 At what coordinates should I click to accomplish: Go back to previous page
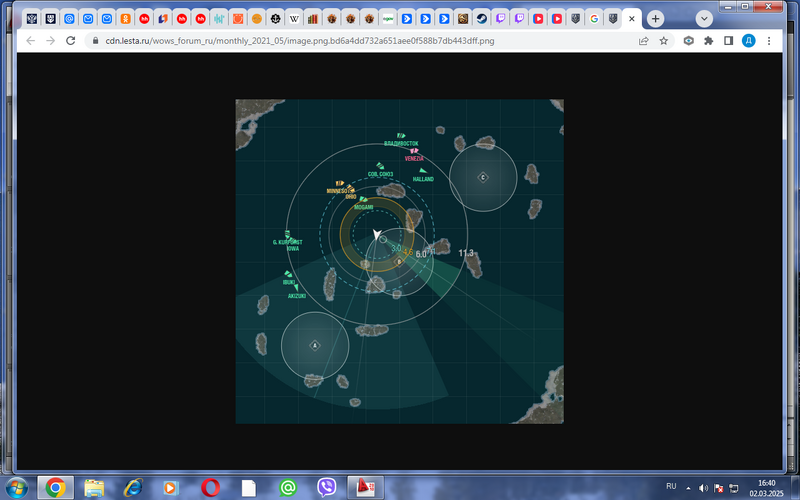tap(31, 41)
